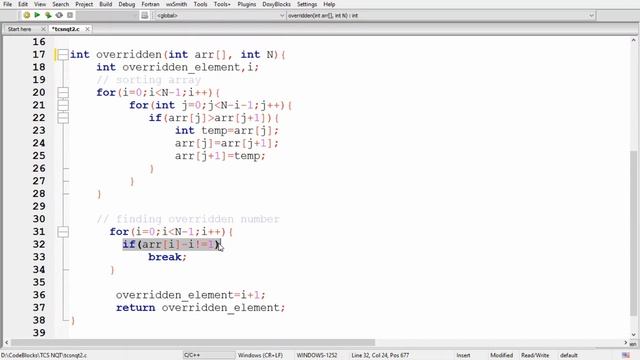The height and width of the screenshot is (360, 640).
Task: Click the horizontal scrollbar right arrow
Action: [x=626, y=343]
